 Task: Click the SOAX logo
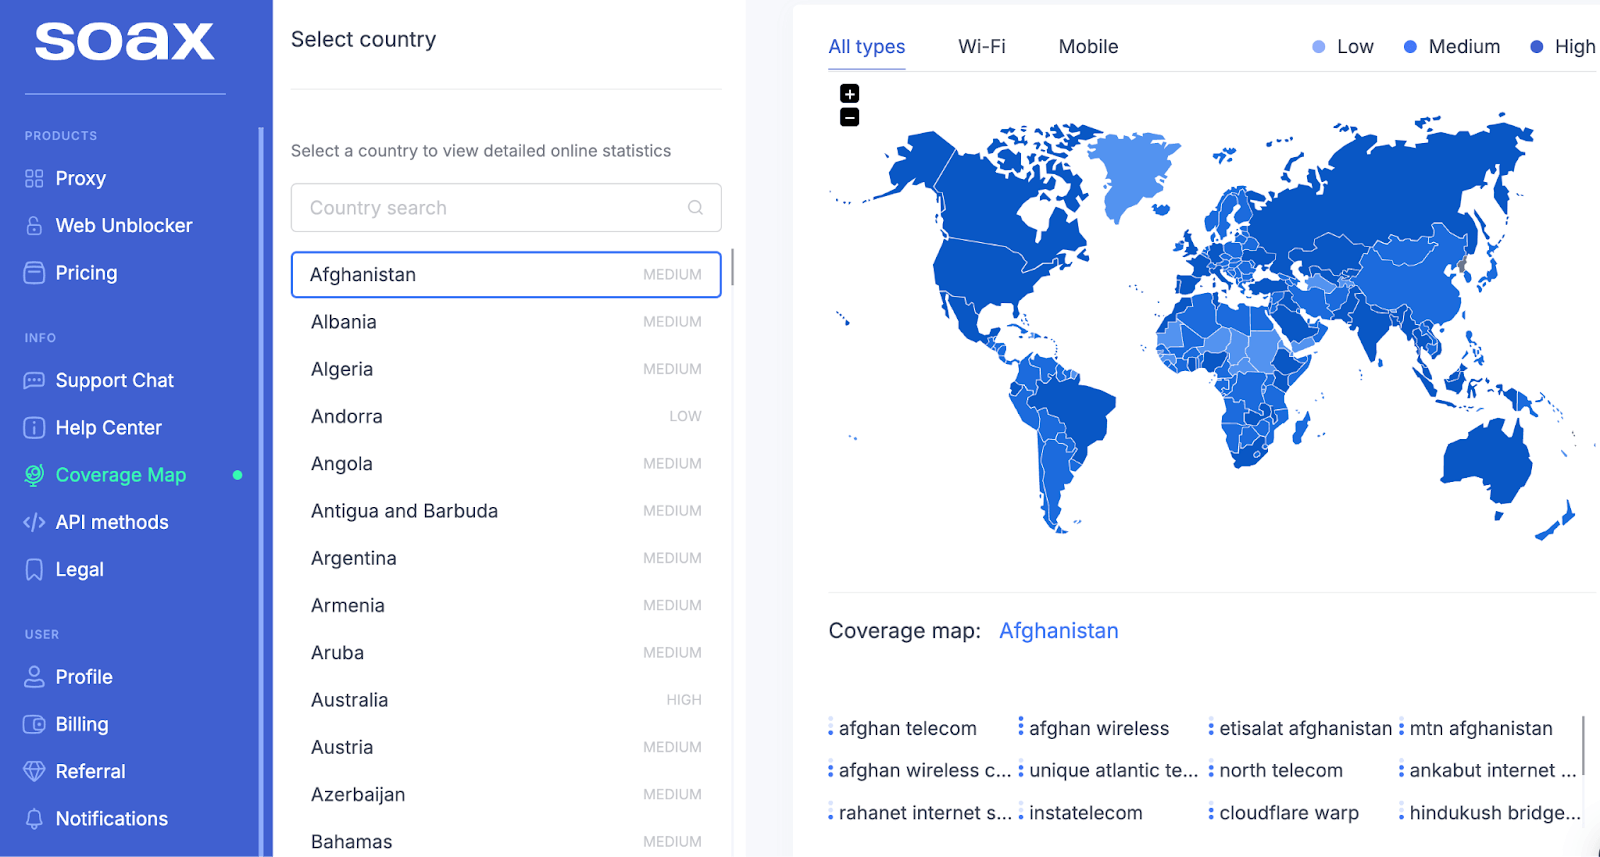pos(125,41)
